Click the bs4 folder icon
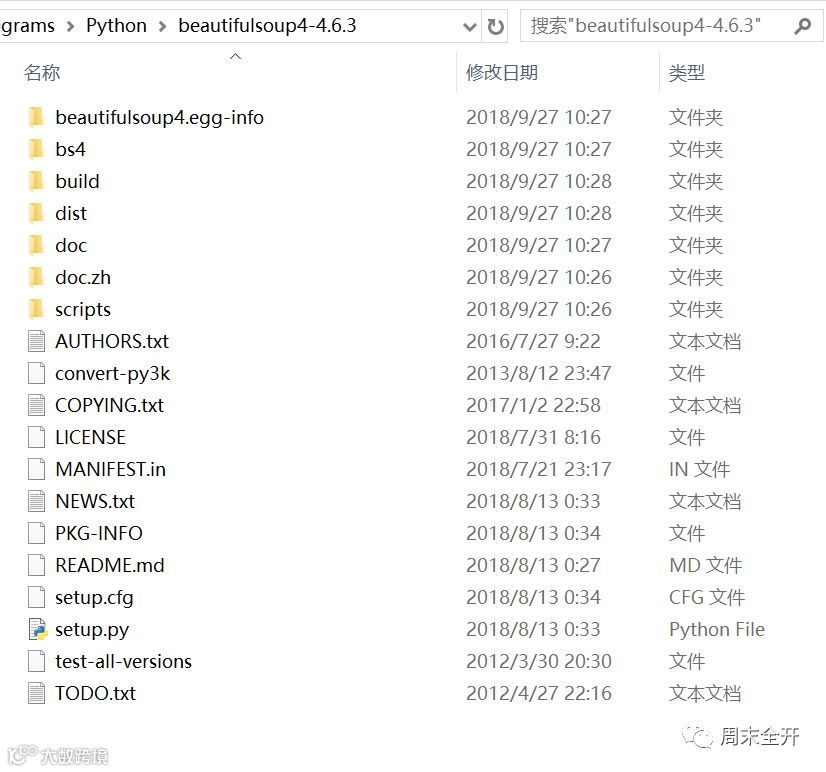 (x=36, y=149)
